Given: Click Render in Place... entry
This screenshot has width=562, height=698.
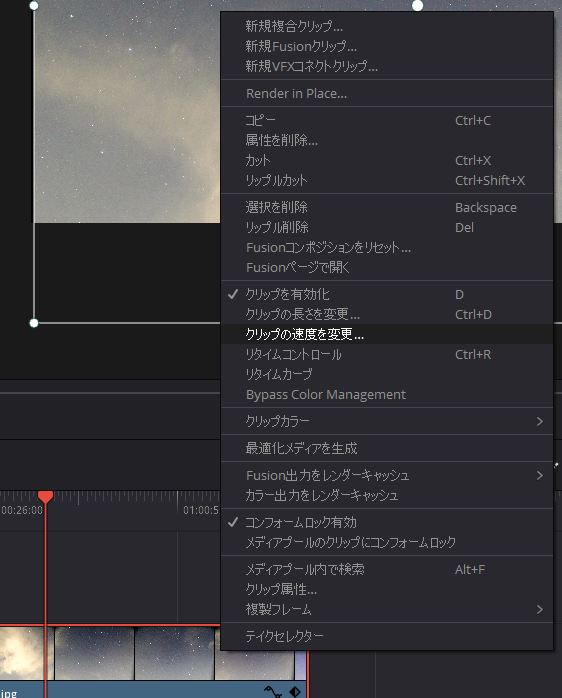Looking at the screenshot, I should click(x=387, y=93).
